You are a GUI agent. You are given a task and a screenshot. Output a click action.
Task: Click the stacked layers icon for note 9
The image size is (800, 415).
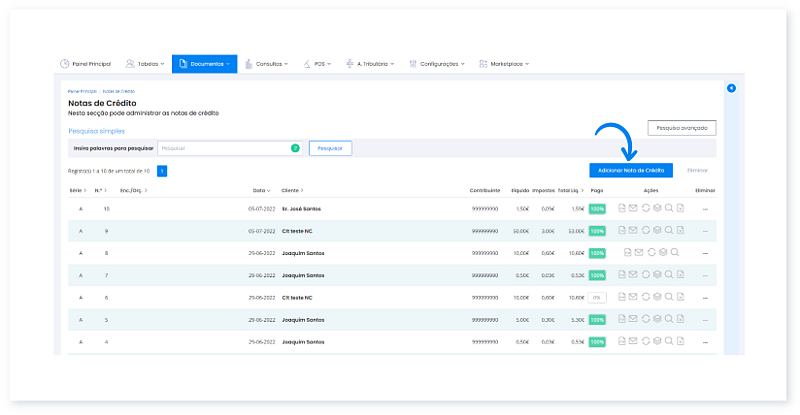657,230
